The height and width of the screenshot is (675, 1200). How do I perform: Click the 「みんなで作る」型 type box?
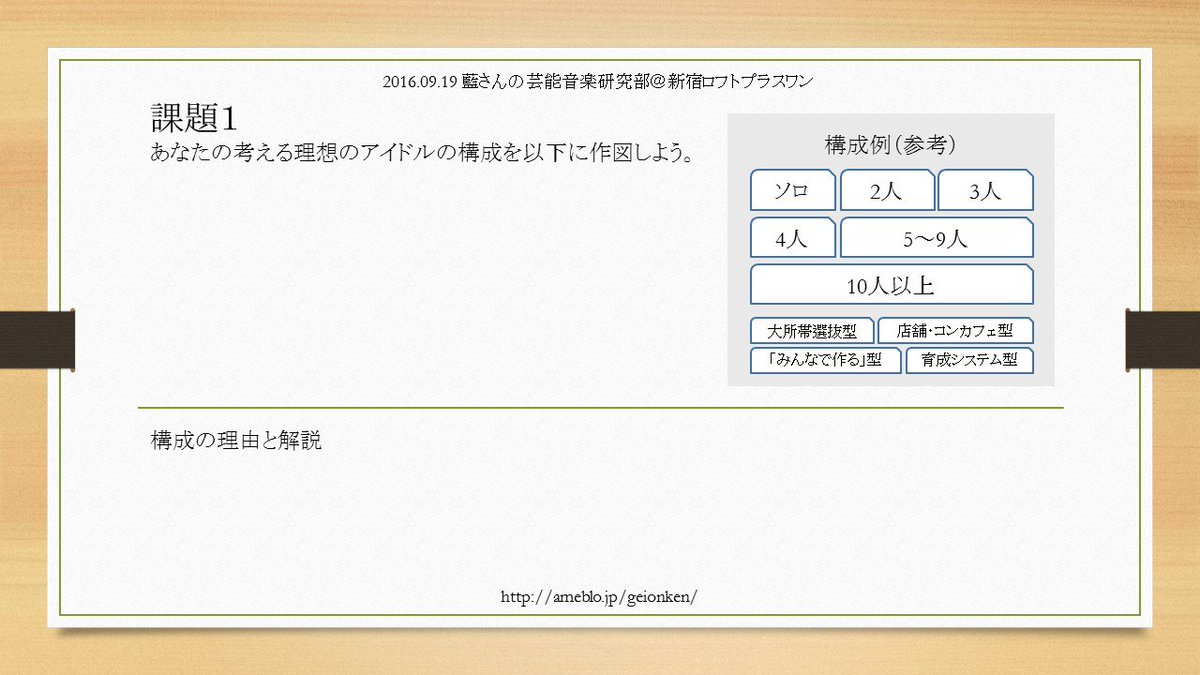826,361
